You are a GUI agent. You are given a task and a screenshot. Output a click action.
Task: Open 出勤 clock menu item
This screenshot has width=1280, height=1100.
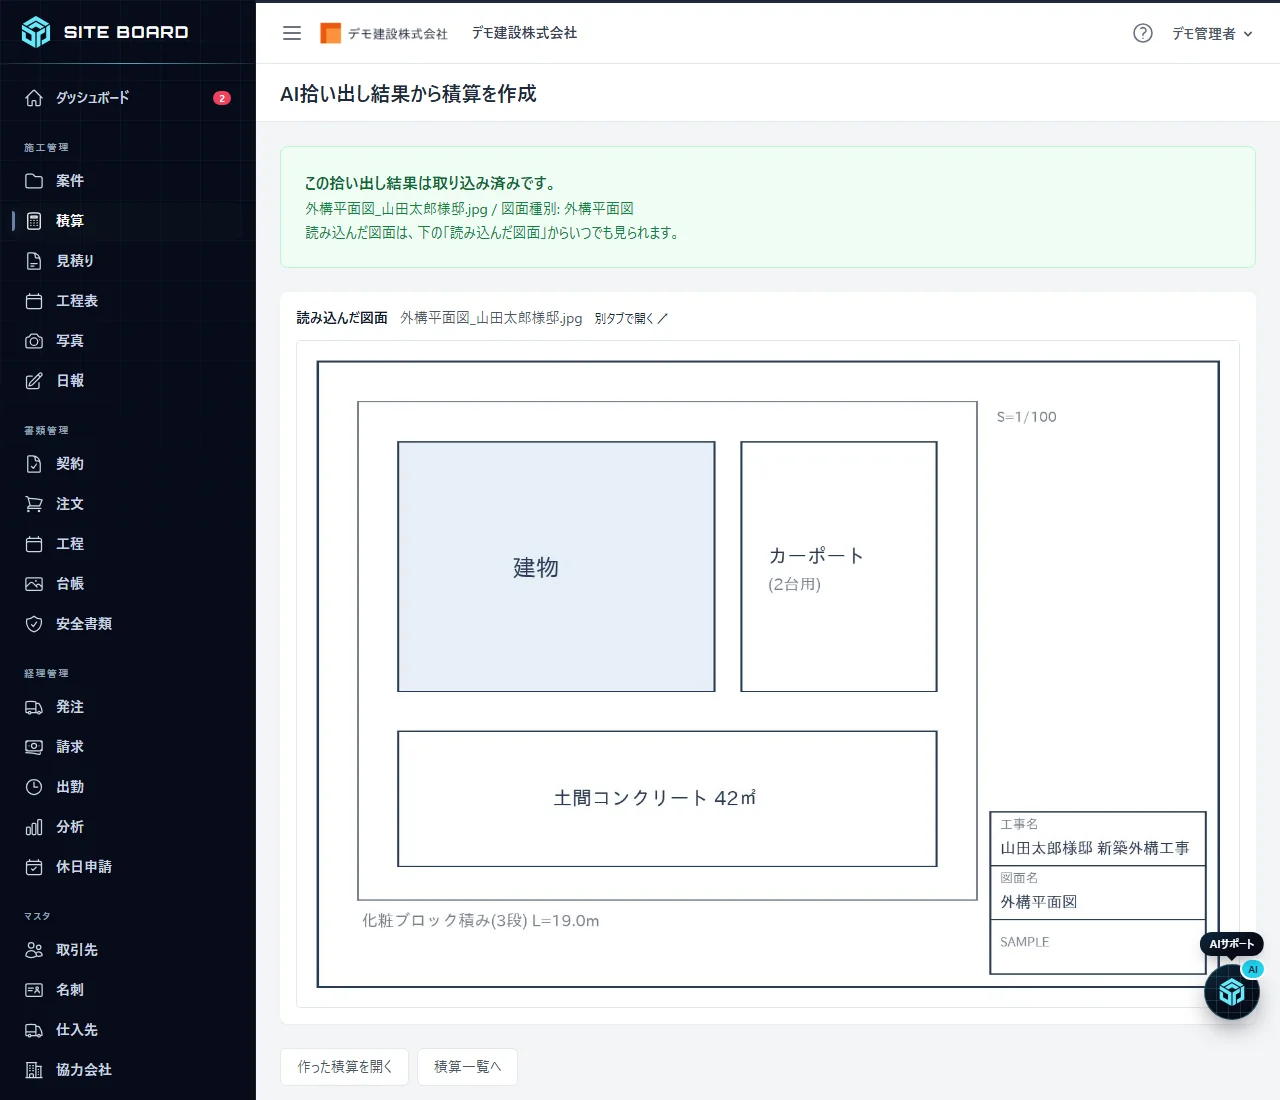(128, 787)
